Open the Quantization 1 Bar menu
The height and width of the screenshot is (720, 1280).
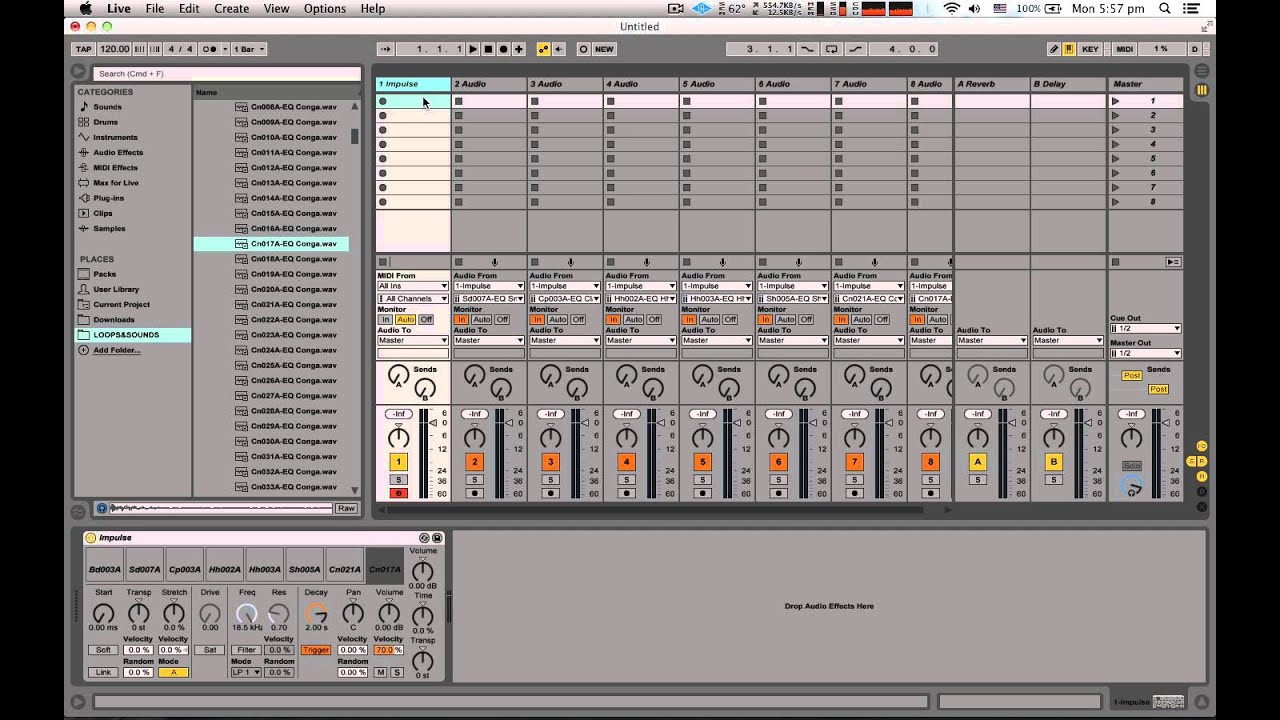249,49
